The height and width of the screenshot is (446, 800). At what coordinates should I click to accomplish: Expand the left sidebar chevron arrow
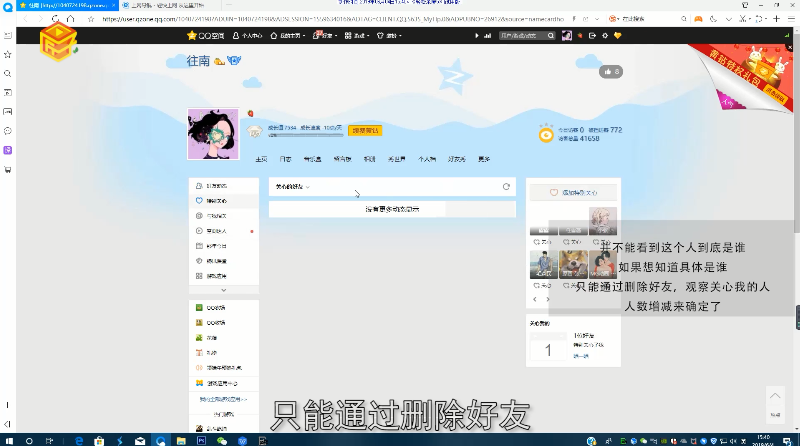click(x=224, y=290)
